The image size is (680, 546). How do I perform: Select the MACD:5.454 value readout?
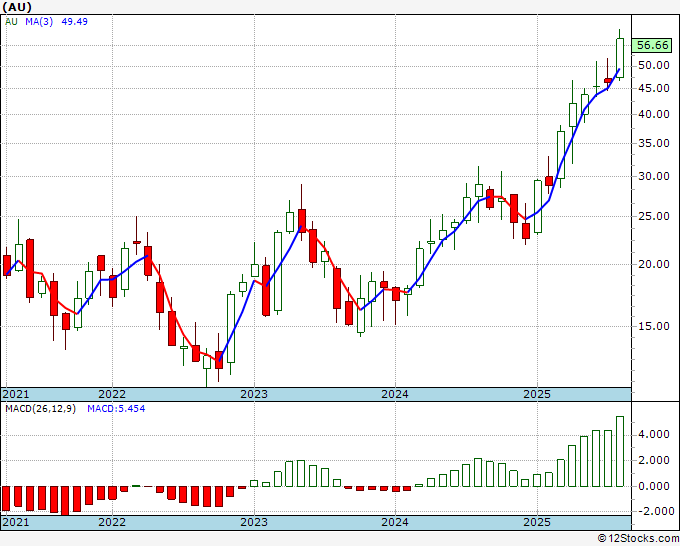point(116,409)
